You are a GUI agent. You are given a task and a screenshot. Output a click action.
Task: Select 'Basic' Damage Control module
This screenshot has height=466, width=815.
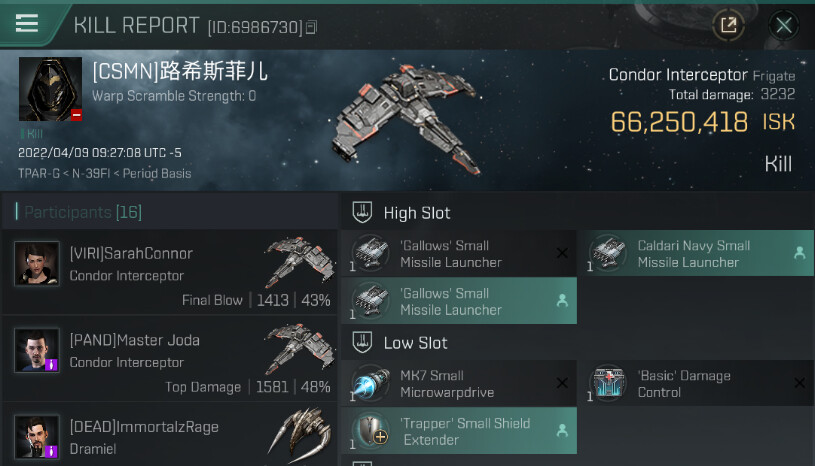(695, 383)
